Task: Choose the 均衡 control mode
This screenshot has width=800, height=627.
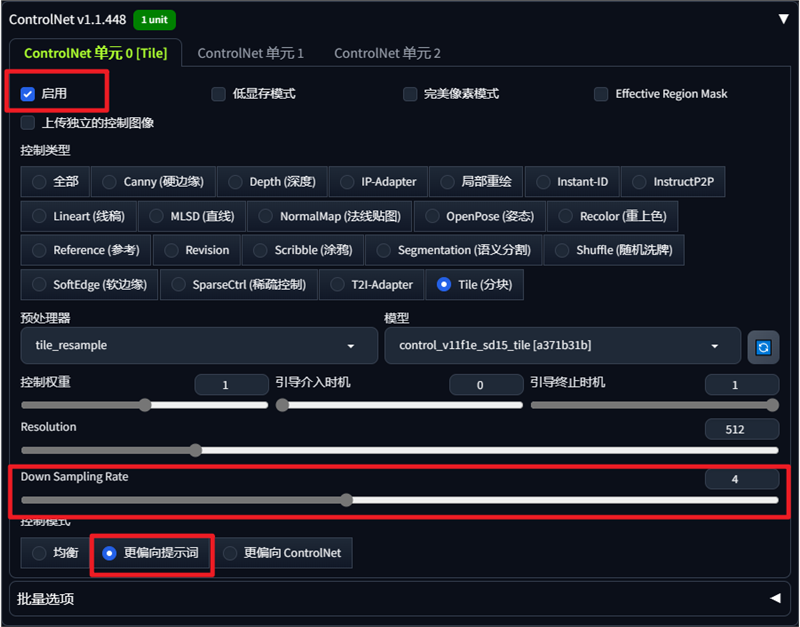Action: [54, 552]
